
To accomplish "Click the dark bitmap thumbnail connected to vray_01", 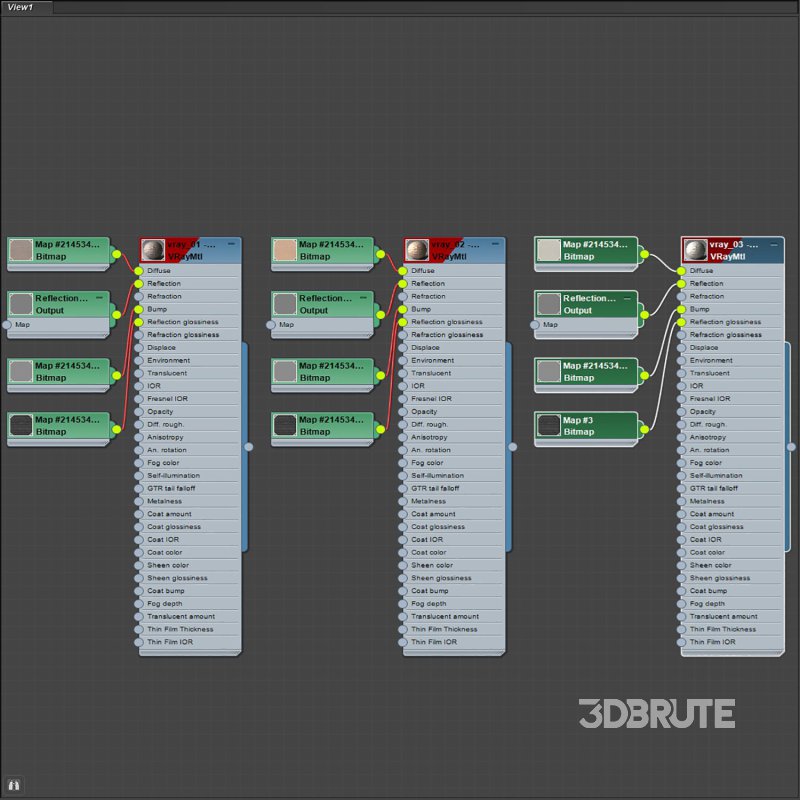I will (21, 426).
